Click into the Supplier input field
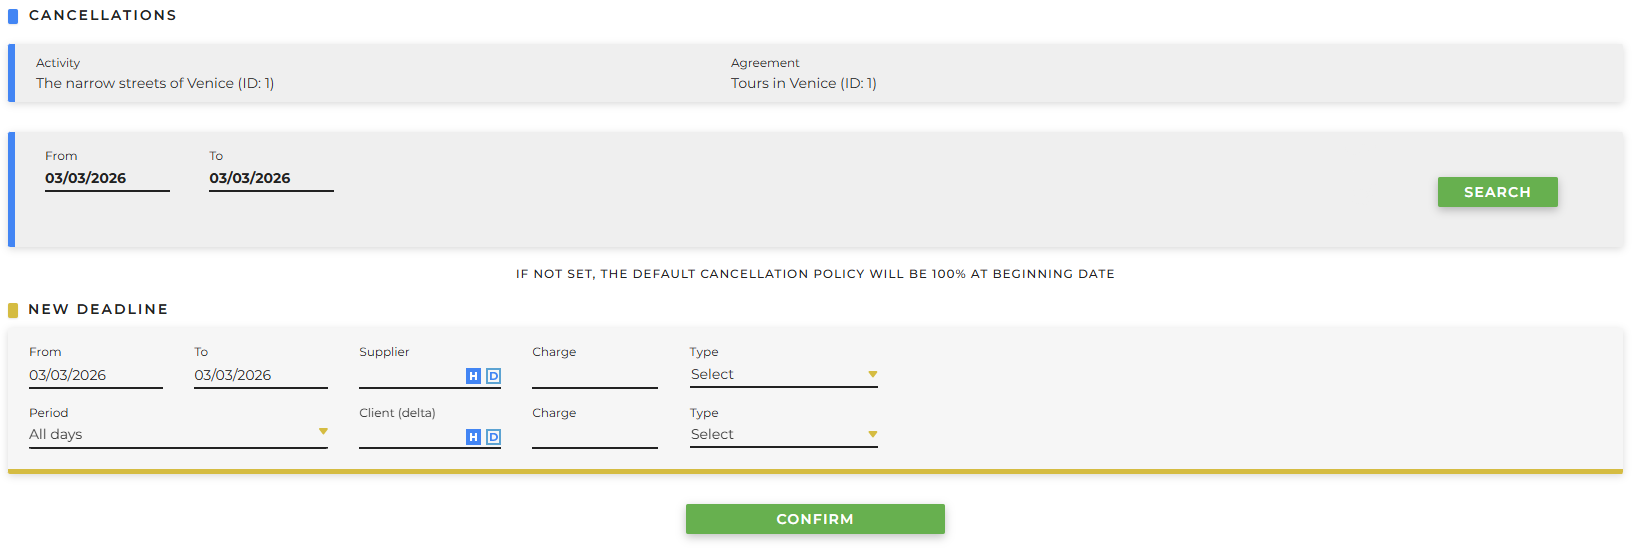Viewport: 1638px width, 555px height. pos(410,376)
